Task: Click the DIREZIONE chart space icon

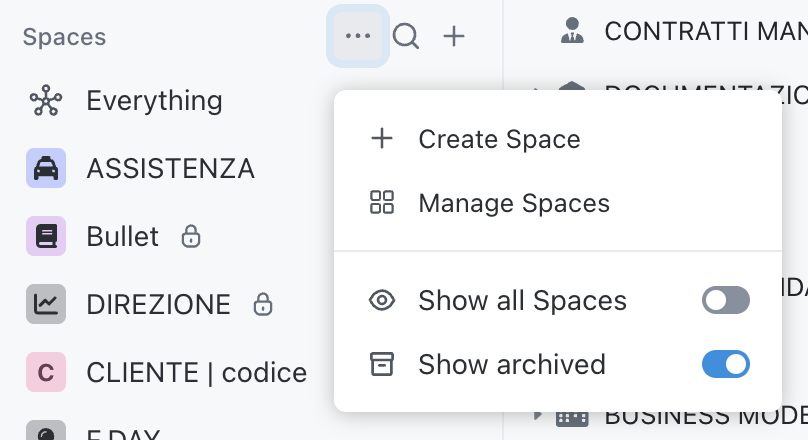Action: pos(46,304)
